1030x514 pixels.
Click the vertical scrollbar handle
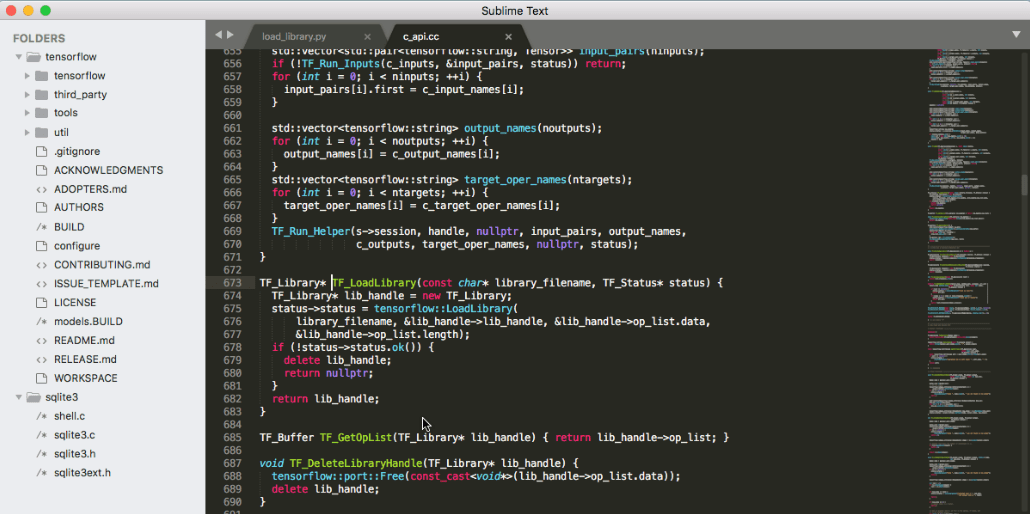pyautogui.click(x=1024, y=185)
